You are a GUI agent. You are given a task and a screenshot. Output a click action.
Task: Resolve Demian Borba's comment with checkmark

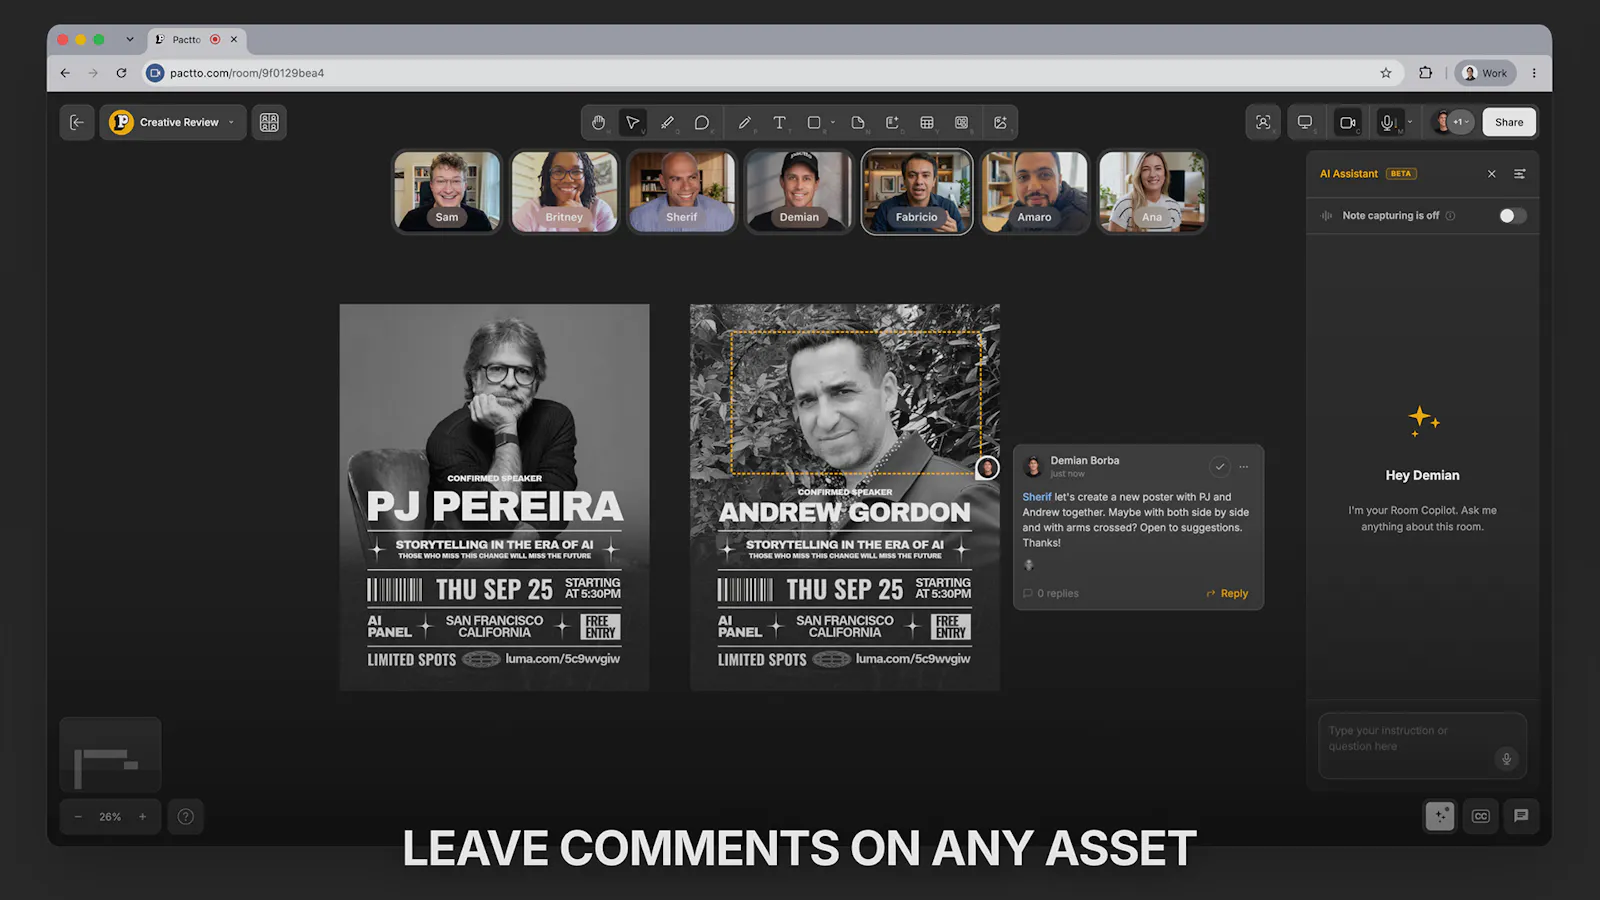point(1220,466)
